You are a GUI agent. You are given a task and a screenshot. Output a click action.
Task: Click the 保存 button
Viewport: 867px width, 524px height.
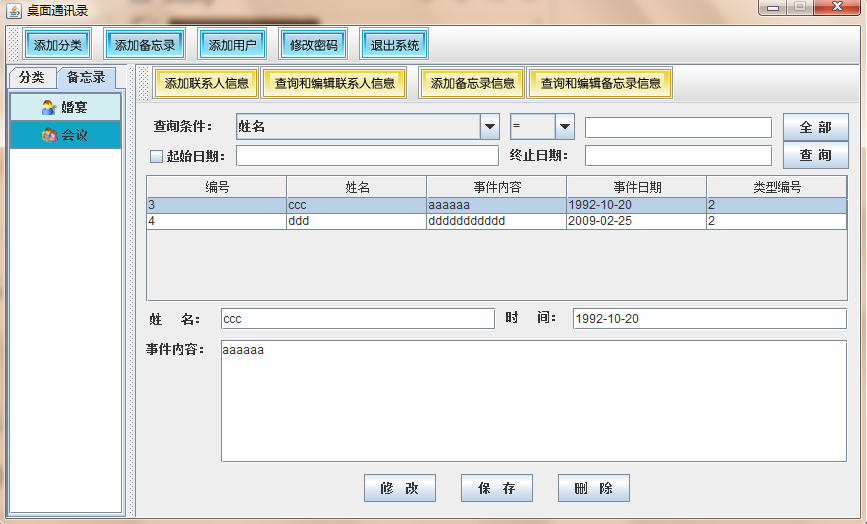pyautogui.click(x=497, y=488)
